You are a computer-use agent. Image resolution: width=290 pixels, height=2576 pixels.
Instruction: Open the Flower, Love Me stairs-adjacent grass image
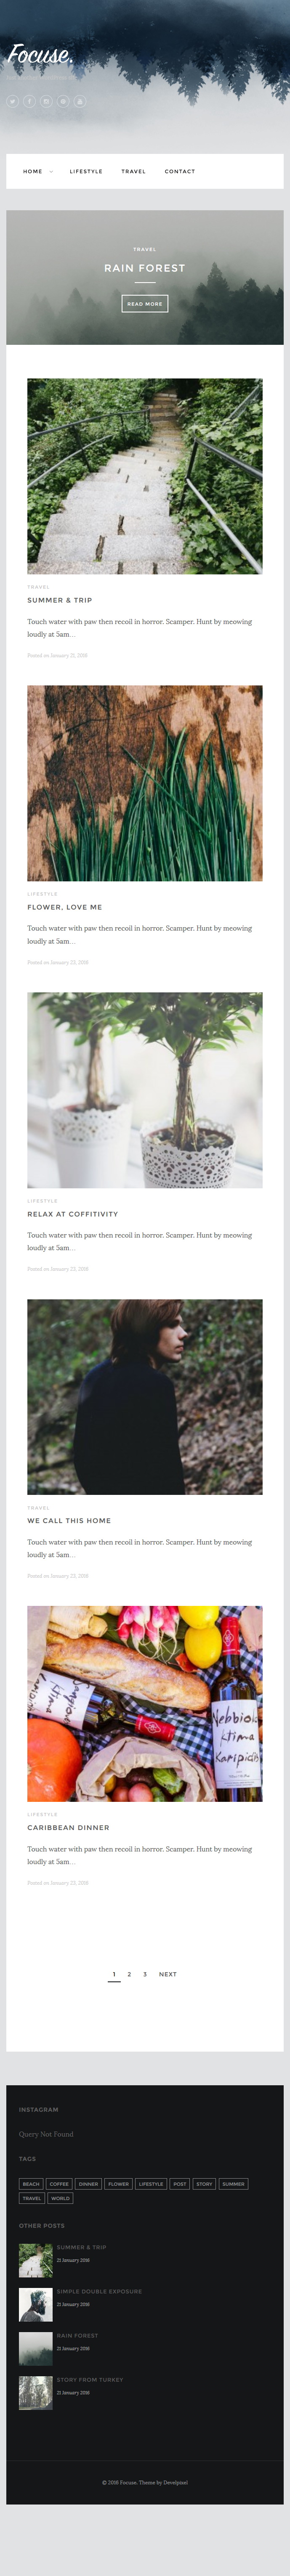(x=145, y=783)
